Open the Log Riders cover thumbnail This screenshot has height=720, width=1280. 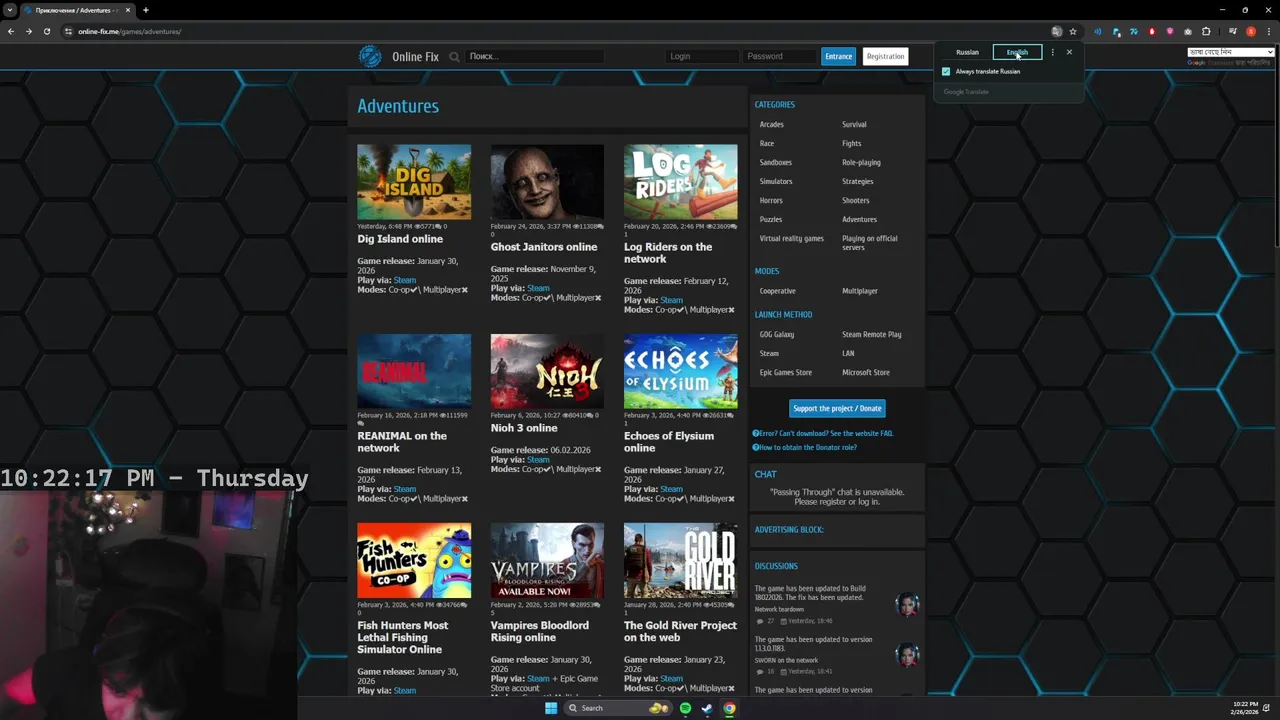coord(680,182)
